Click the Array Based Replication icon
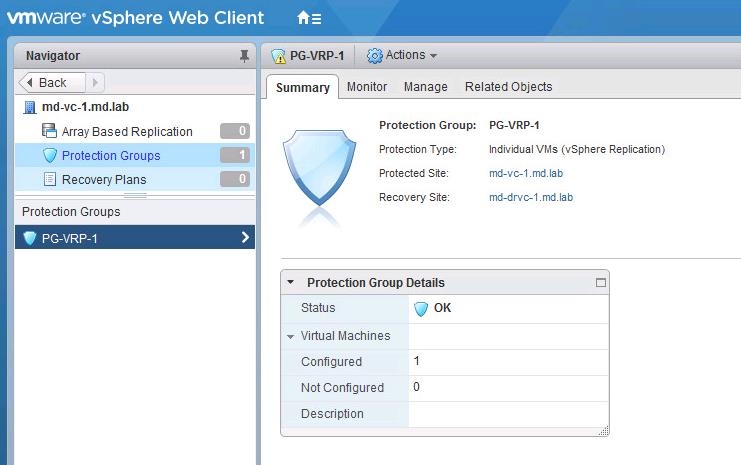The image size is (741, 465). pyautogui.click(x=49, y=130)
